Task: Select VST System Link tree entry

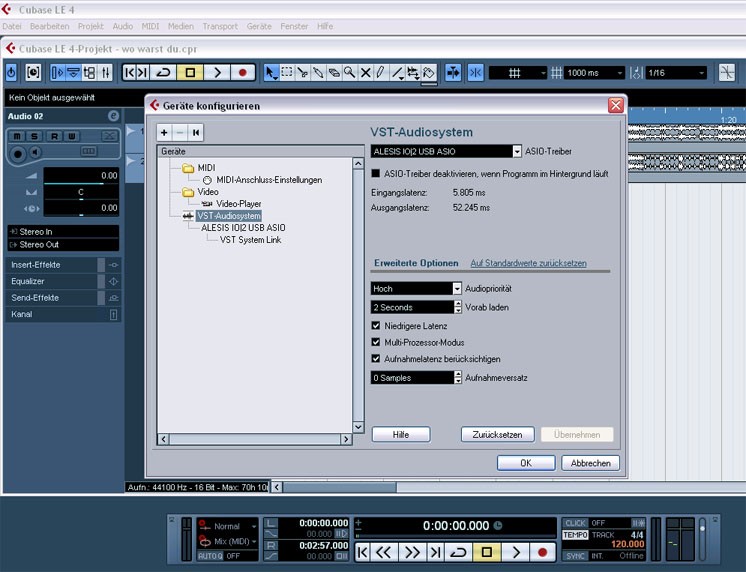Action: 250,240
